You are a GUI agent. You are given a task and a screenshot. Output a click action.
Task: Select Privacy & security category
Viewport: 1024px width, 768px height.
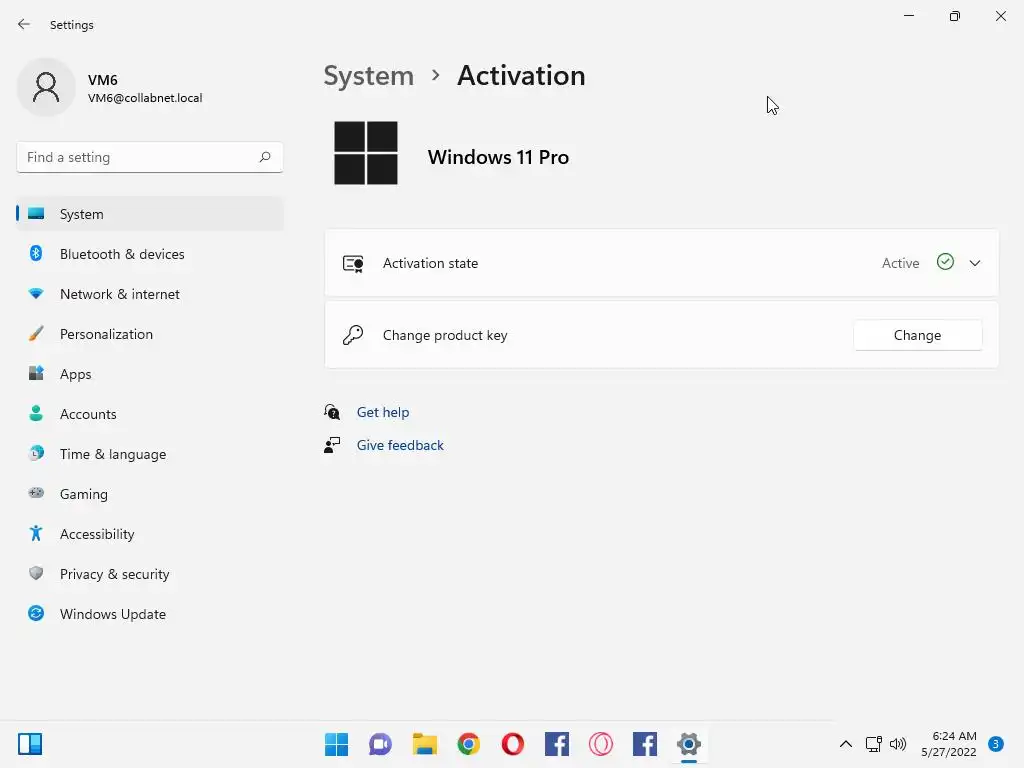click(x=114, y=574)
